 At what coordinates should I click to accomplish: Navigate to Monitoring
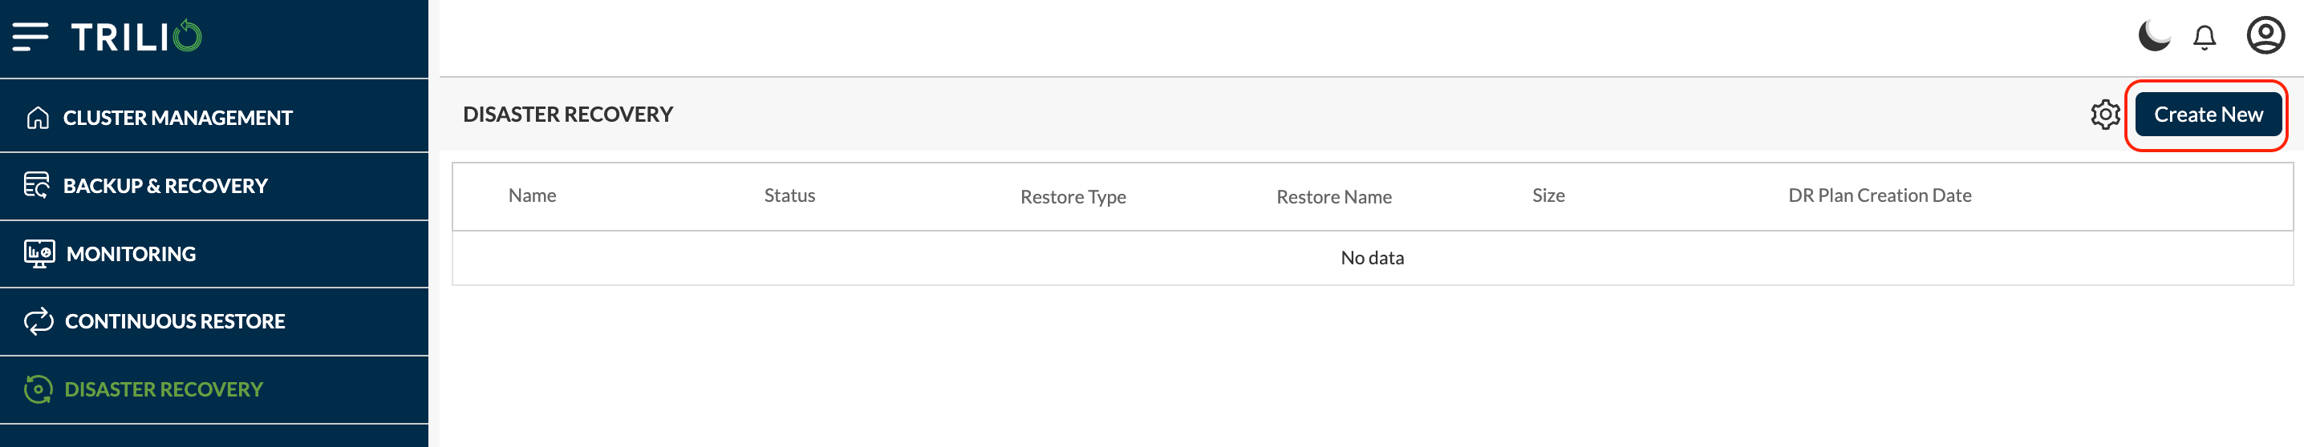click(131, 254)
